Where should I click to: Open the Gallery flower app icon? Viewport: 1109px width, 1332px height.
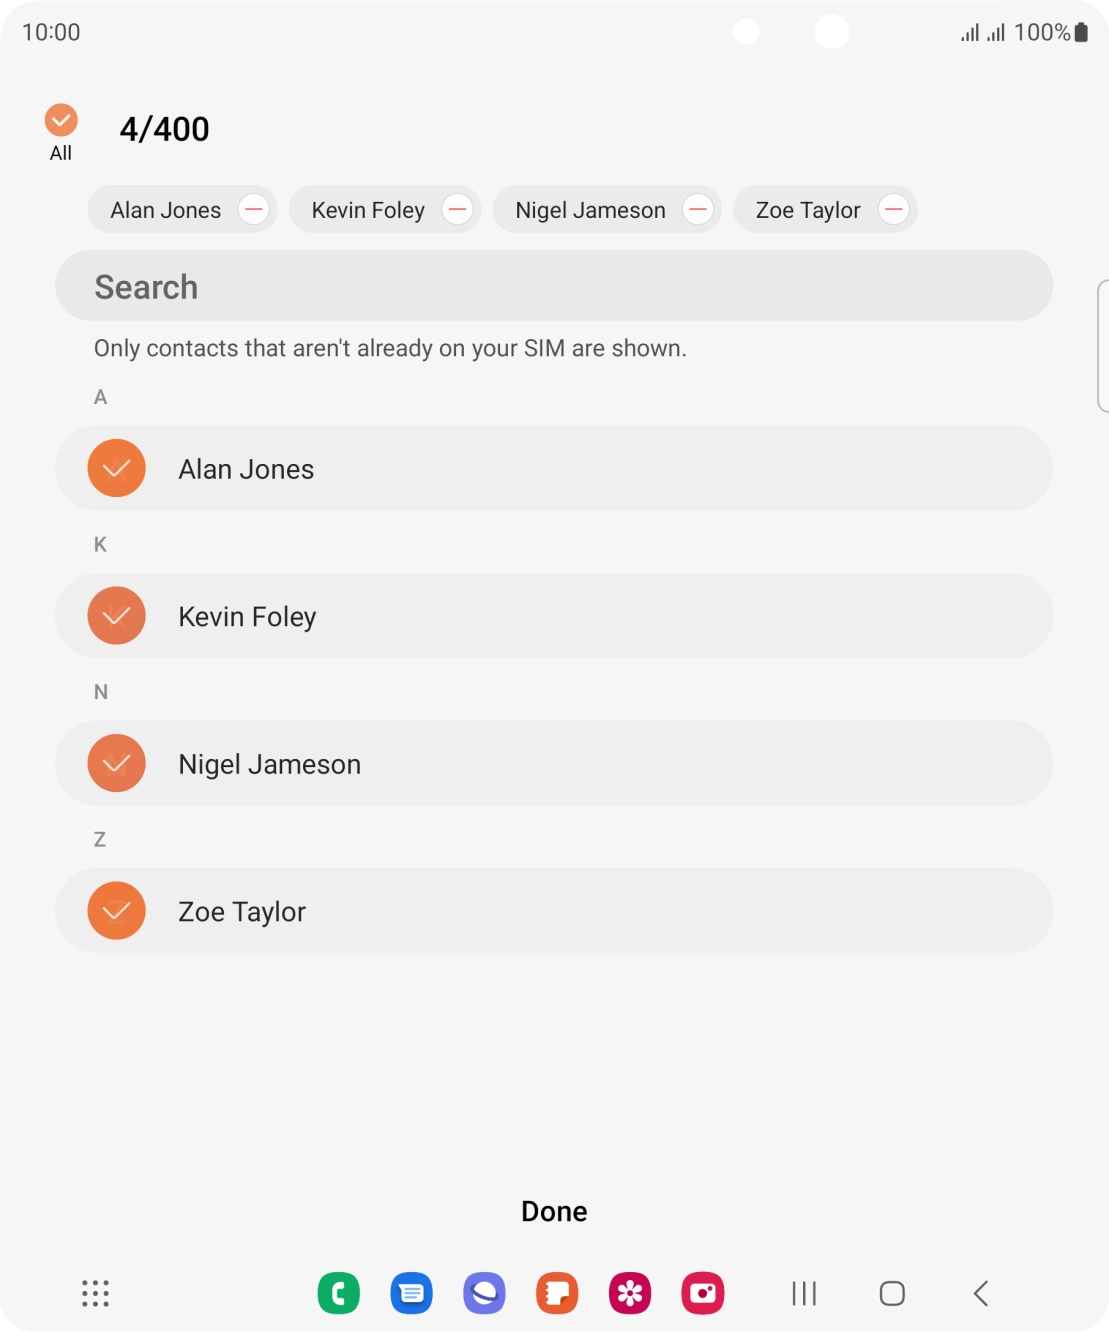click(630, 1293)
